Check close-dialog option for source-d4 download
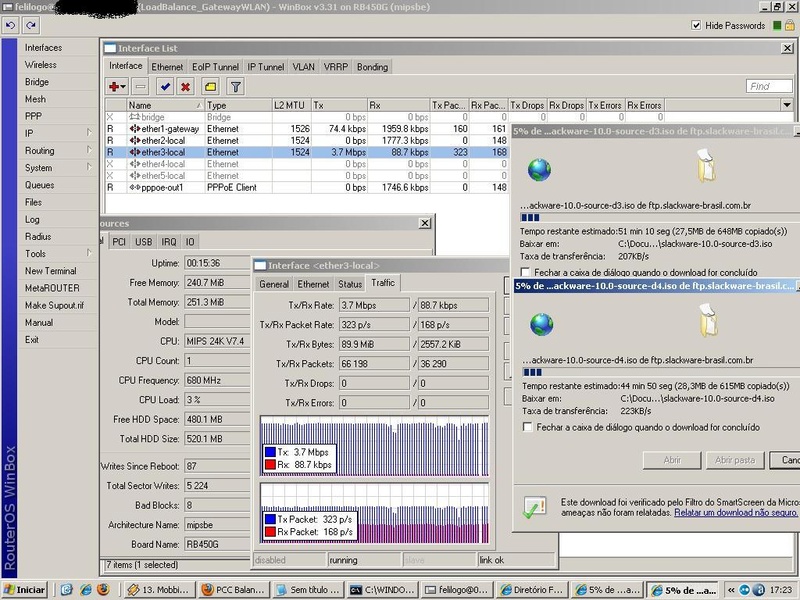The width and height of the screenshot is (800, 600). point(527,427)
